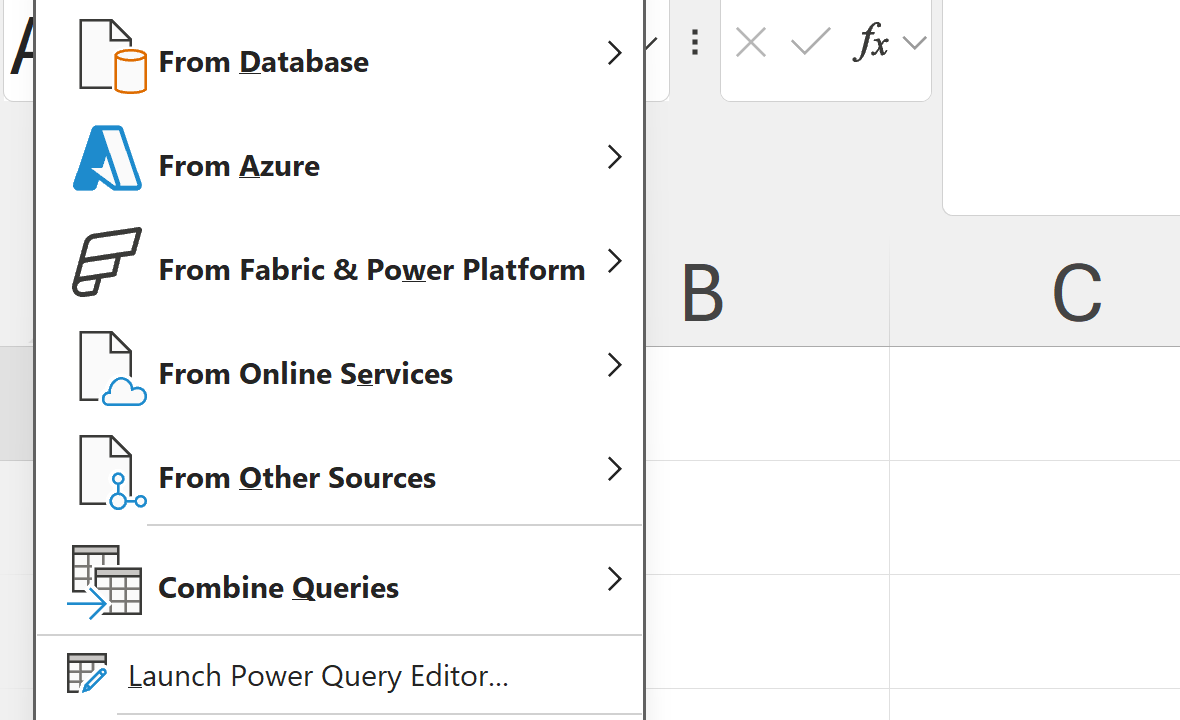Expand the From Azure submenu arrow

click(614, 158)
